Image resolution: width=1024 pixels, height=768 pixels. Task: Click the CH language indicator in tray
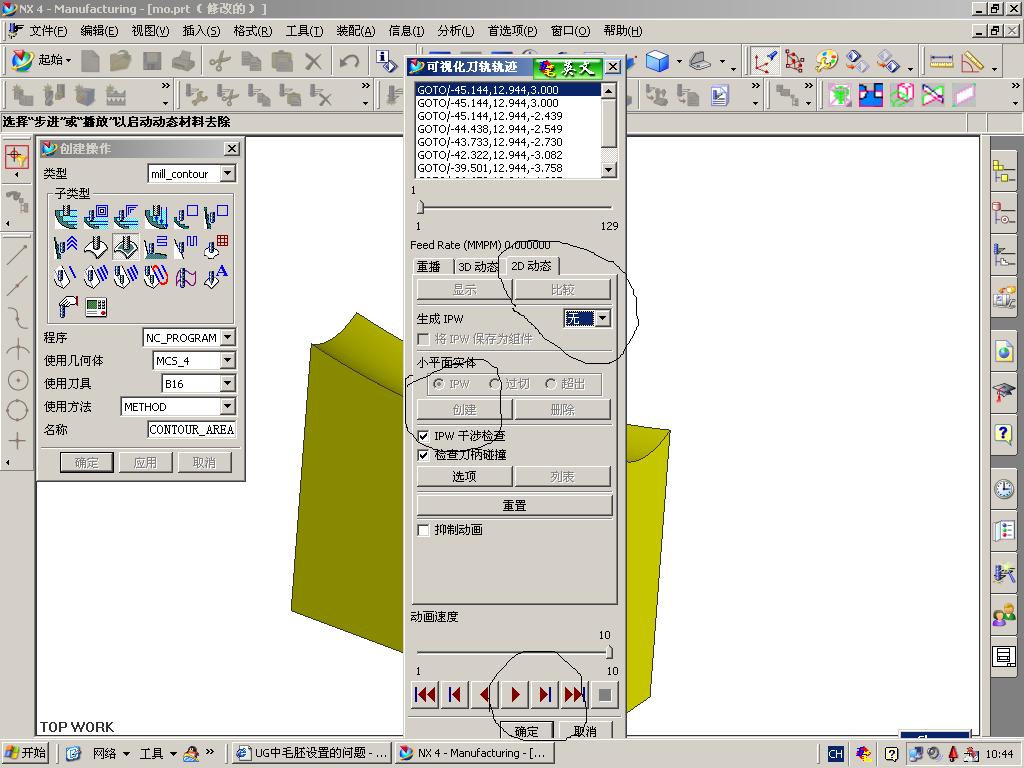coord(835,754)
